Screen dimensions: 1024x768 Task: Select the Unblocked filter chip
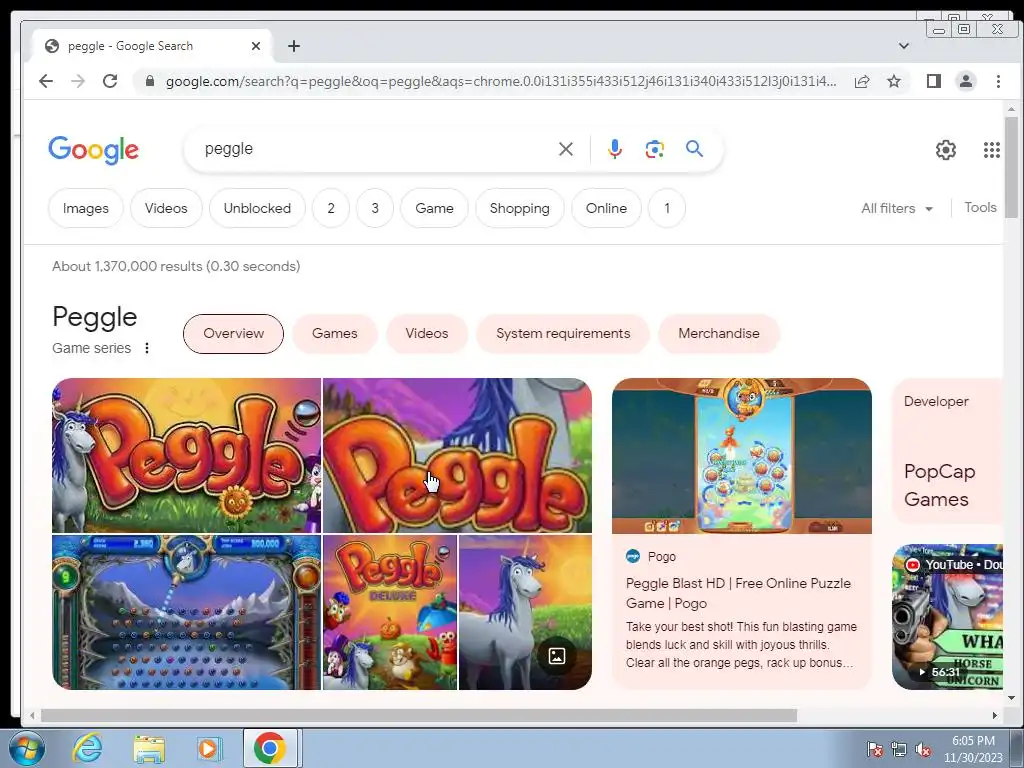point(257,208)
